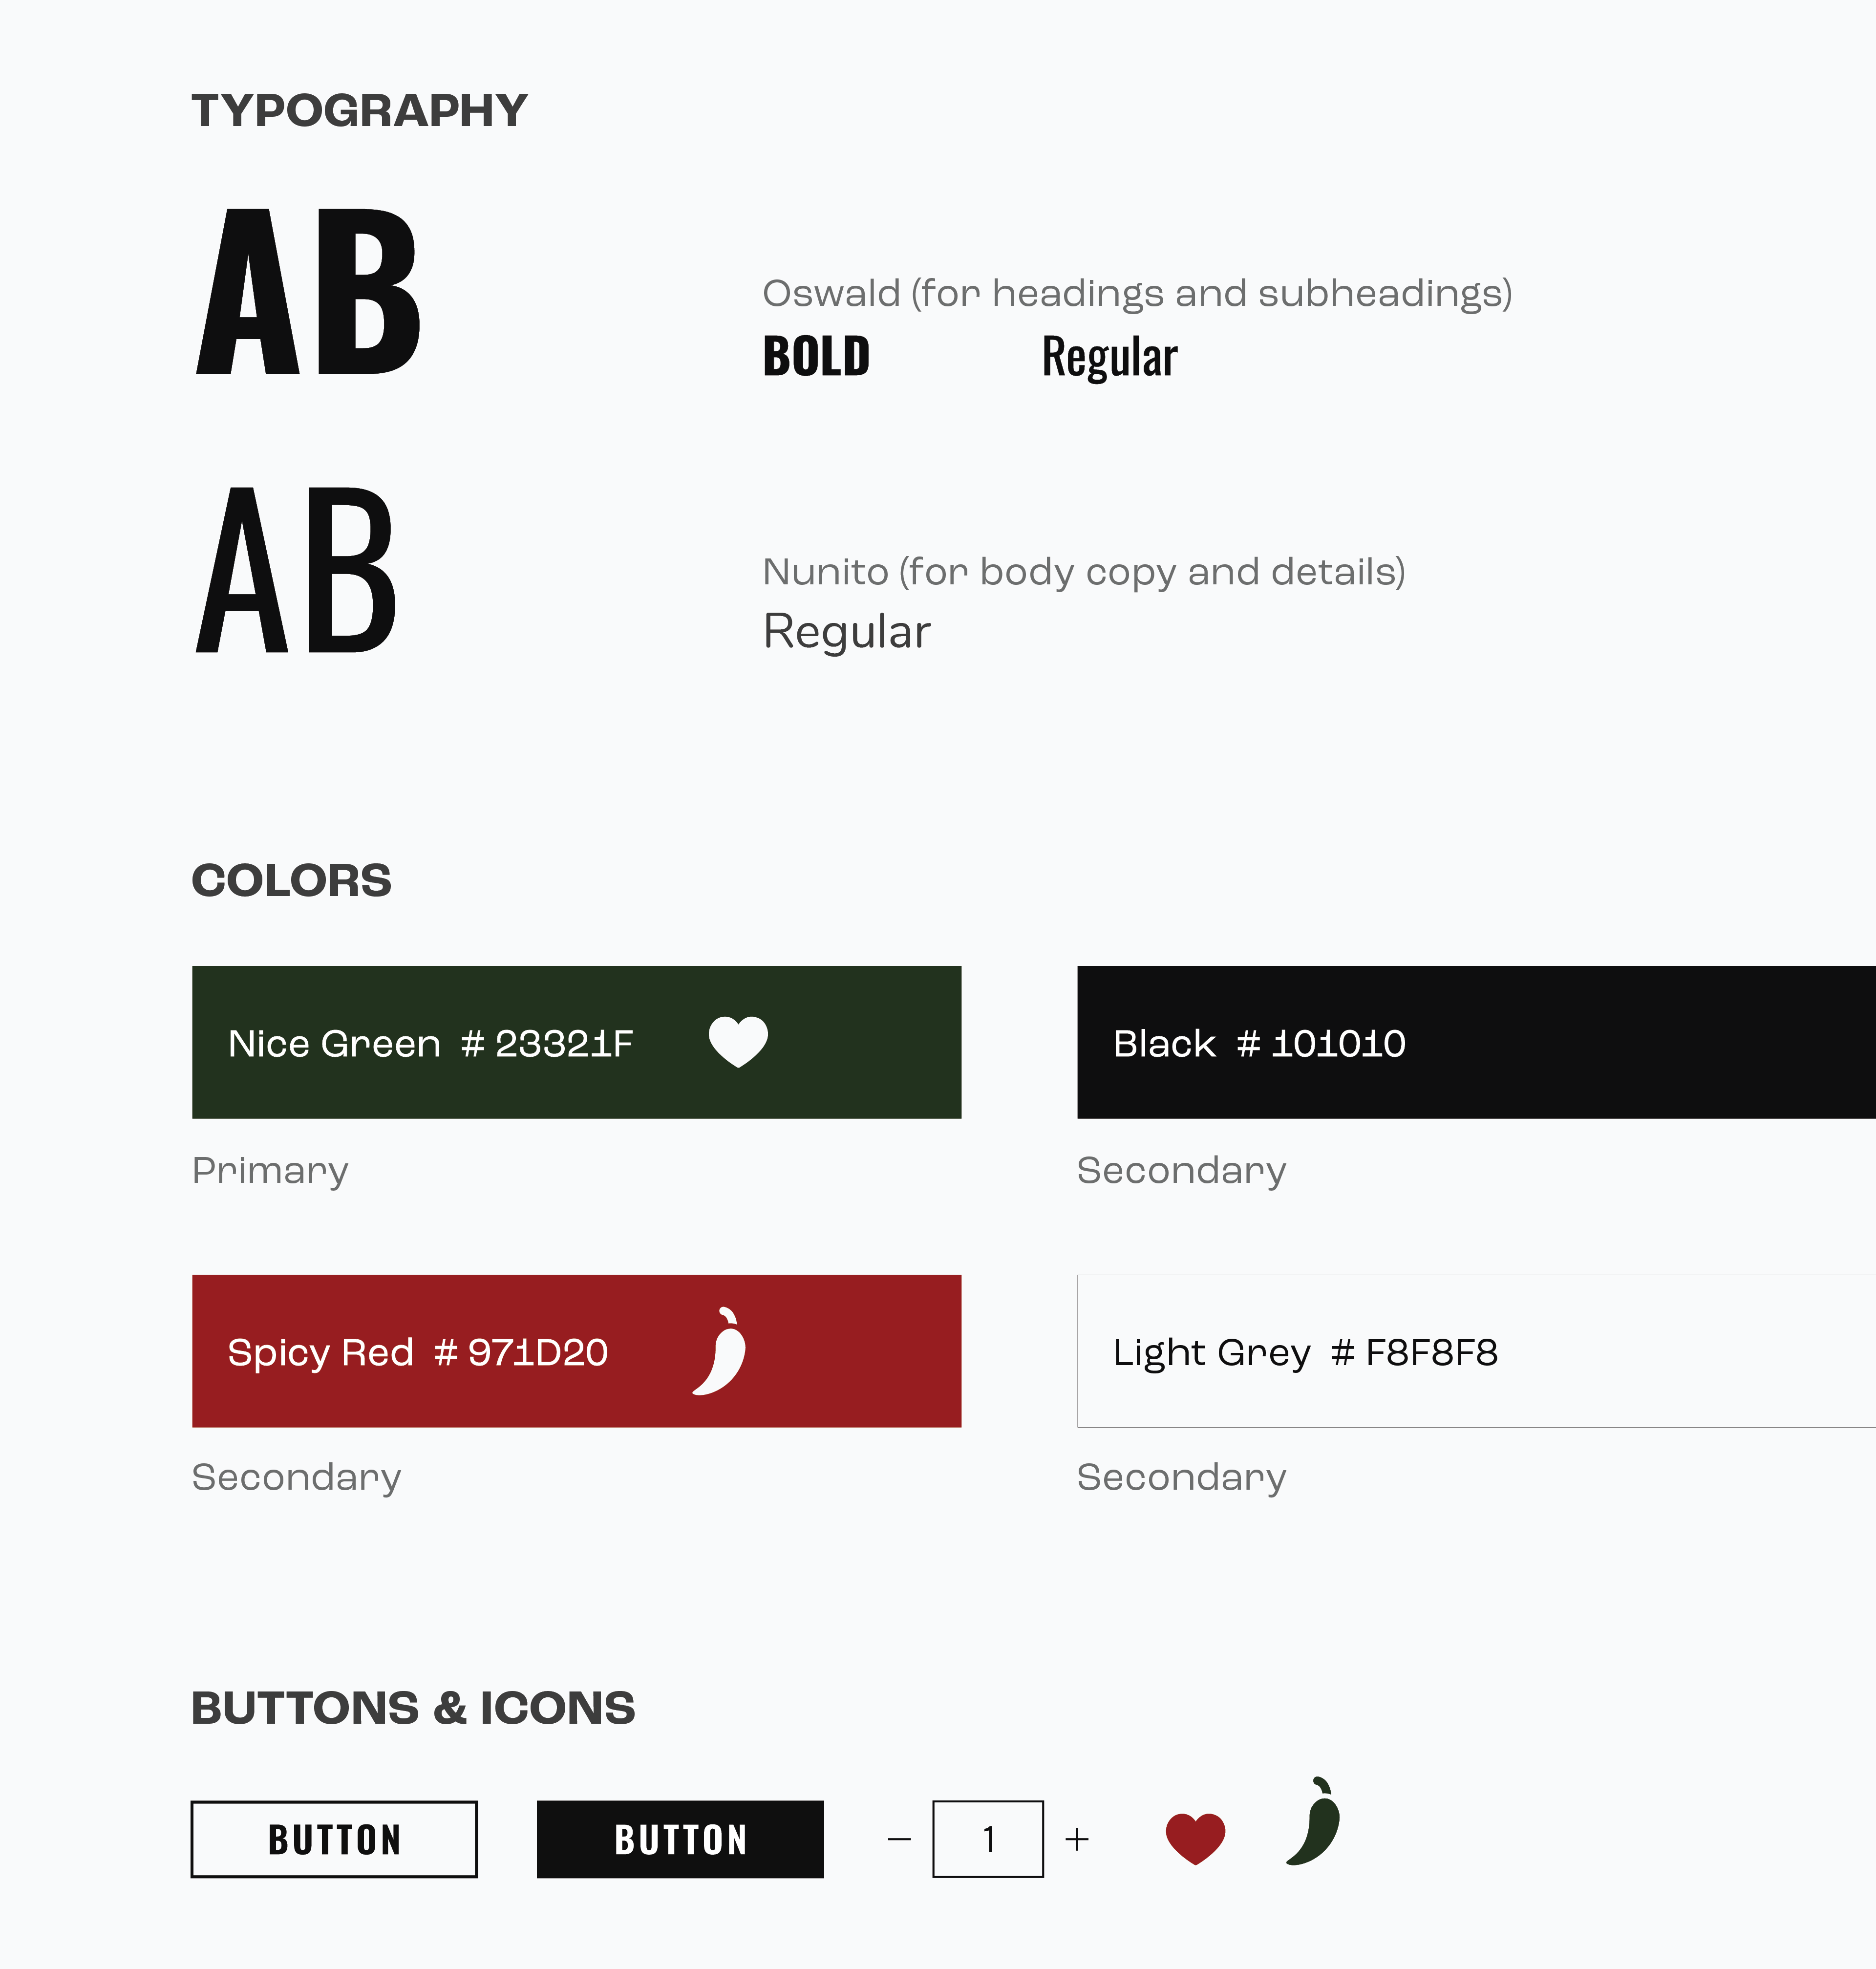Click the TYPOGRAPHY section heading
Screen dimensions: 1876x1969
[359, 110]
